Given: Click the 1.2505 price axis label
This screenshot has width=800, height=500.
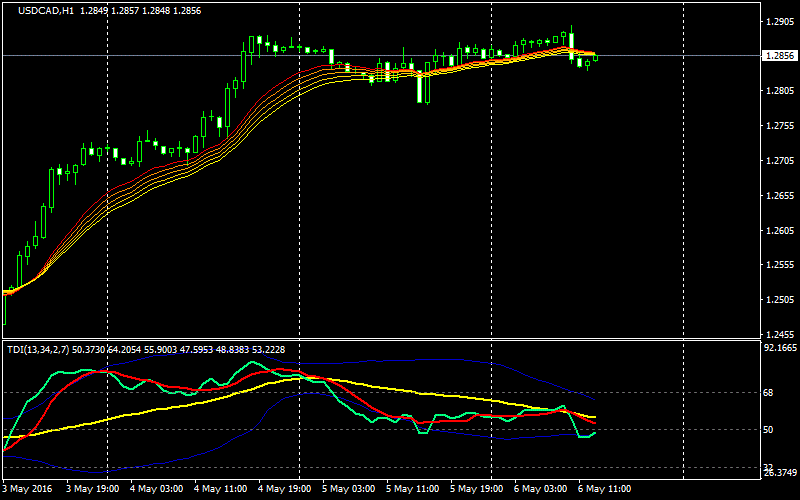Looking at the screenshot, I should (778, 300).
